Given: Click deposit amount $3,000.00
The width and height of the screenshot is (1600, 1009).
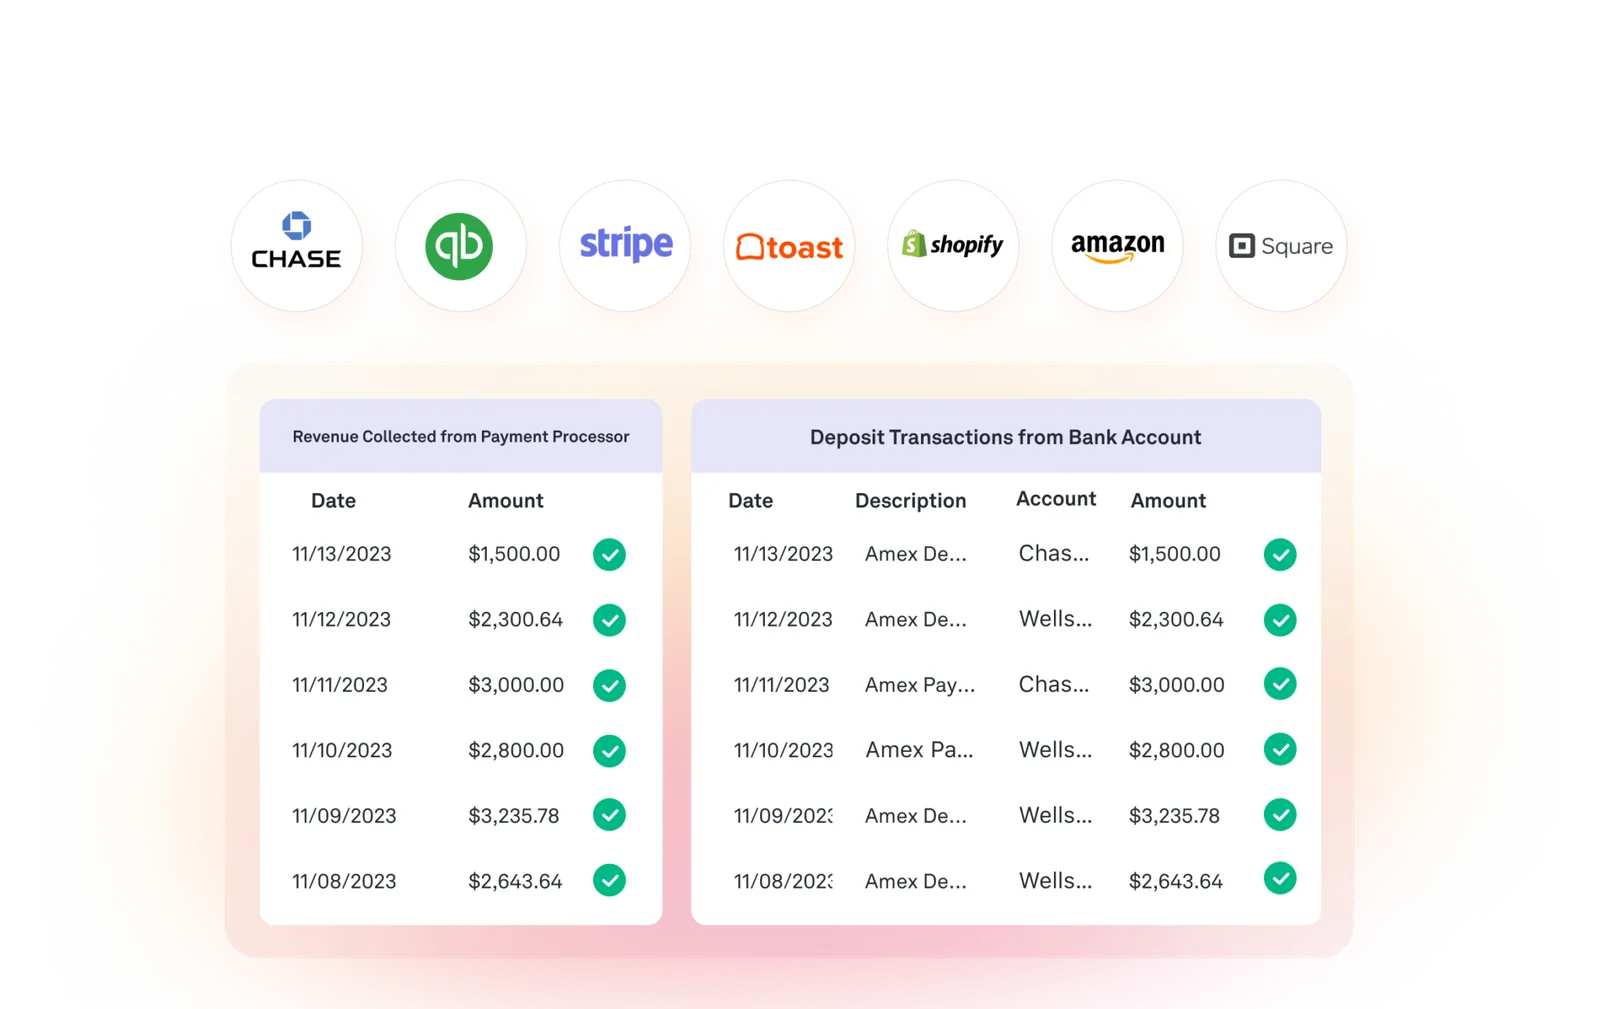Looking at the screenshot, I should click(x=1176, y=685).
